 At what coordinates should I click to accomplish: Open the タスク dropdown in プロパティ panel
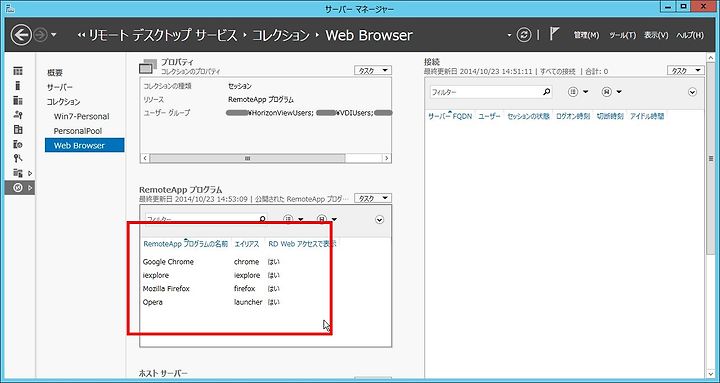click(372, 71)
